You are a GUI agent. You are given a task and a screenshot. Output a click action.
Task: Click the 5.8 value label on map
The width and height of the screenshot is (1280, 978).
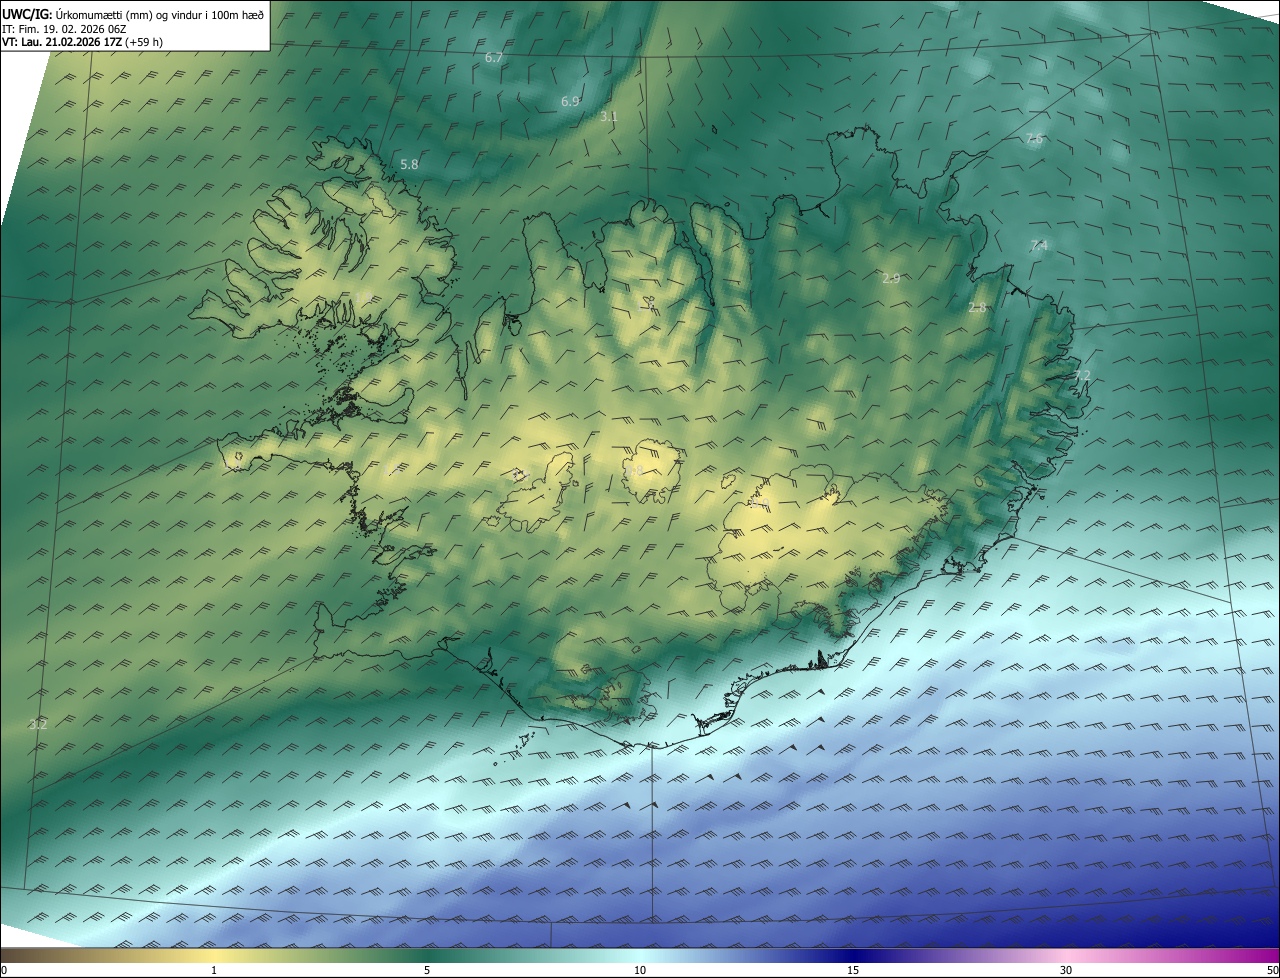pos(409,165)
